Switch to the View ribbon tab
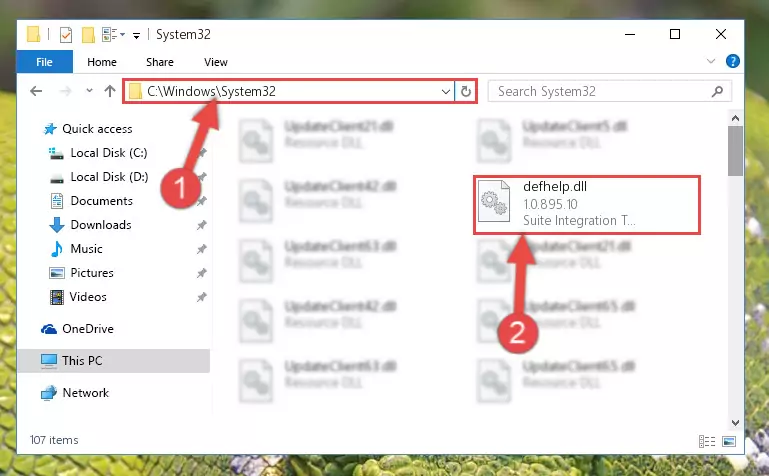Screen dimensions: 769x476 216,62
